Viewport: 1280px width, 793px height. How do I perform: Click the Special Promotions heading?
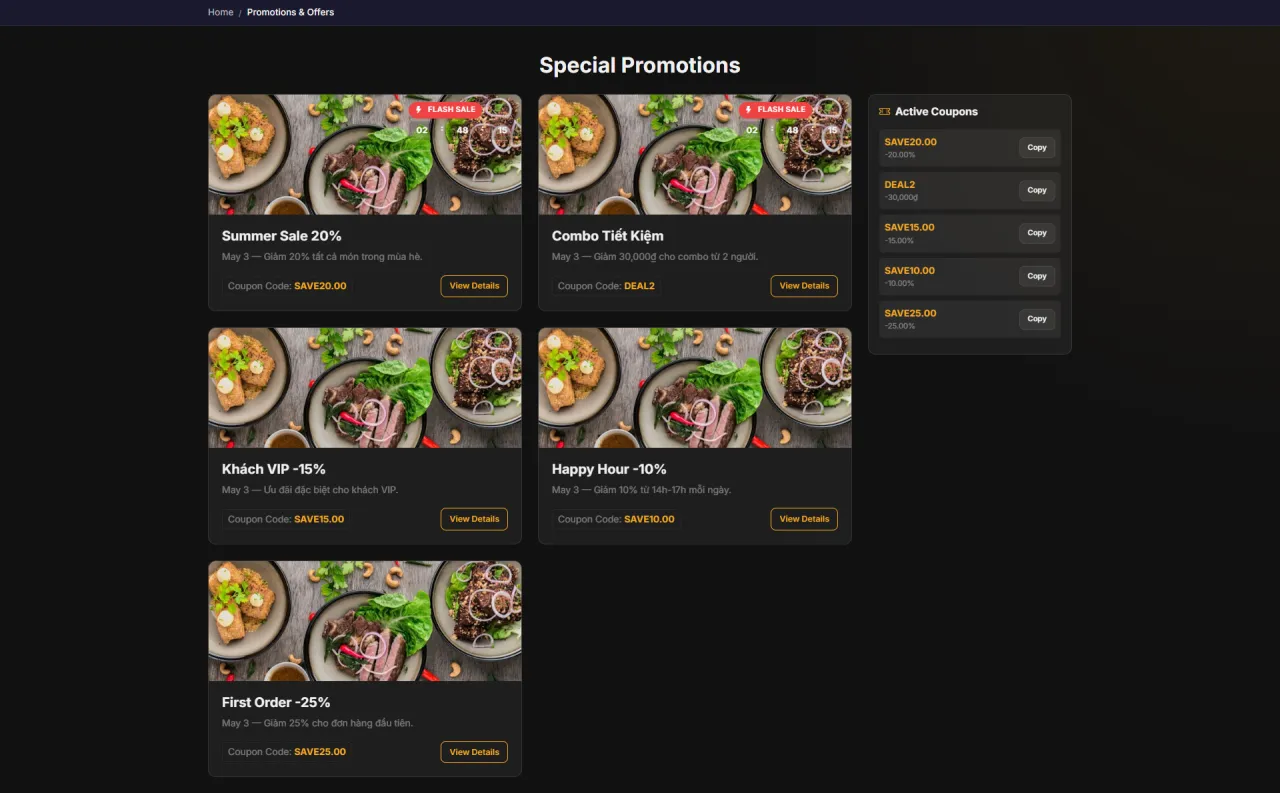tap(640, 65)
